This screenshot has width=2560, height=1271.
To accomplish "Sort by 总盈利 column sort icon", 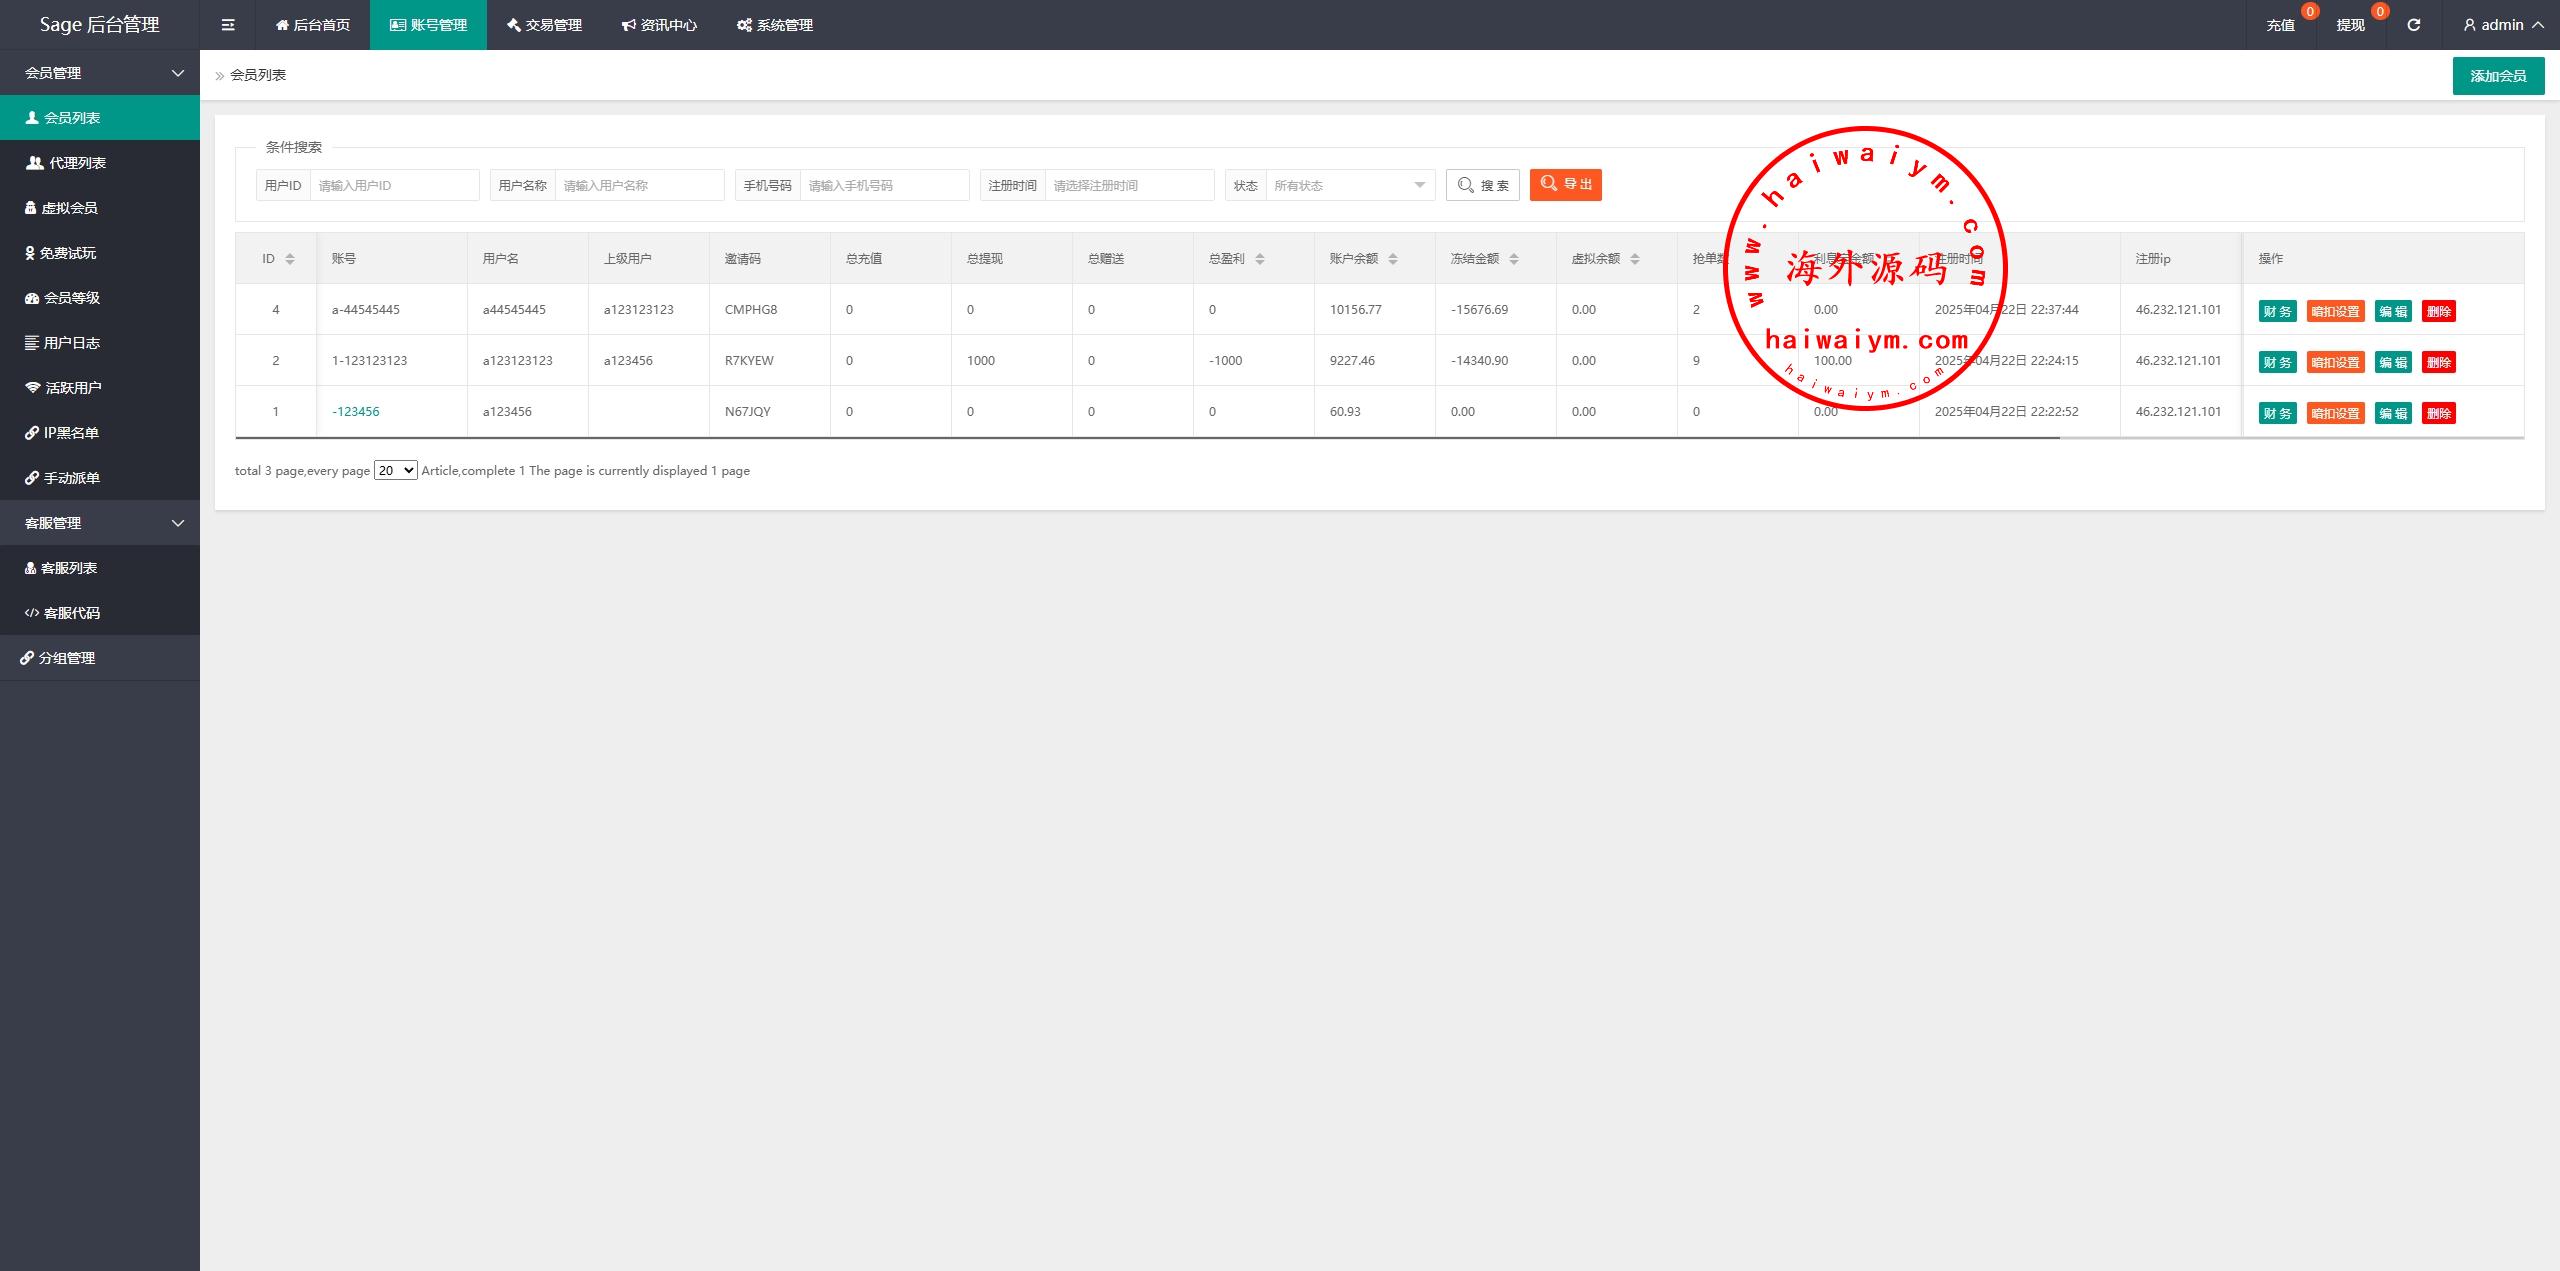I will tap(1260, 259).
